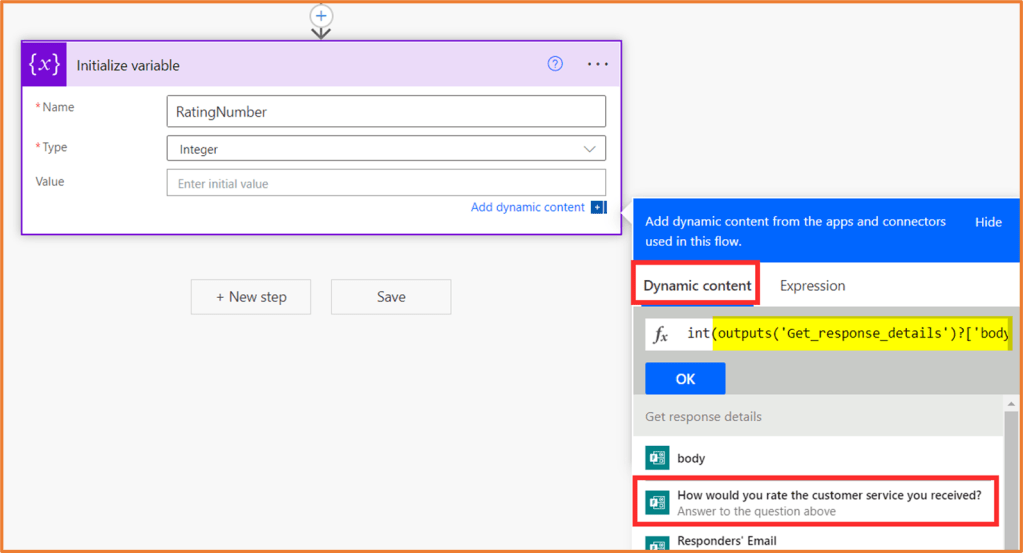The width and height of the screenshot is (1023, 553).
Task: Click the Initialize variable curly-brace icon
Action: (x=45, y=65)
